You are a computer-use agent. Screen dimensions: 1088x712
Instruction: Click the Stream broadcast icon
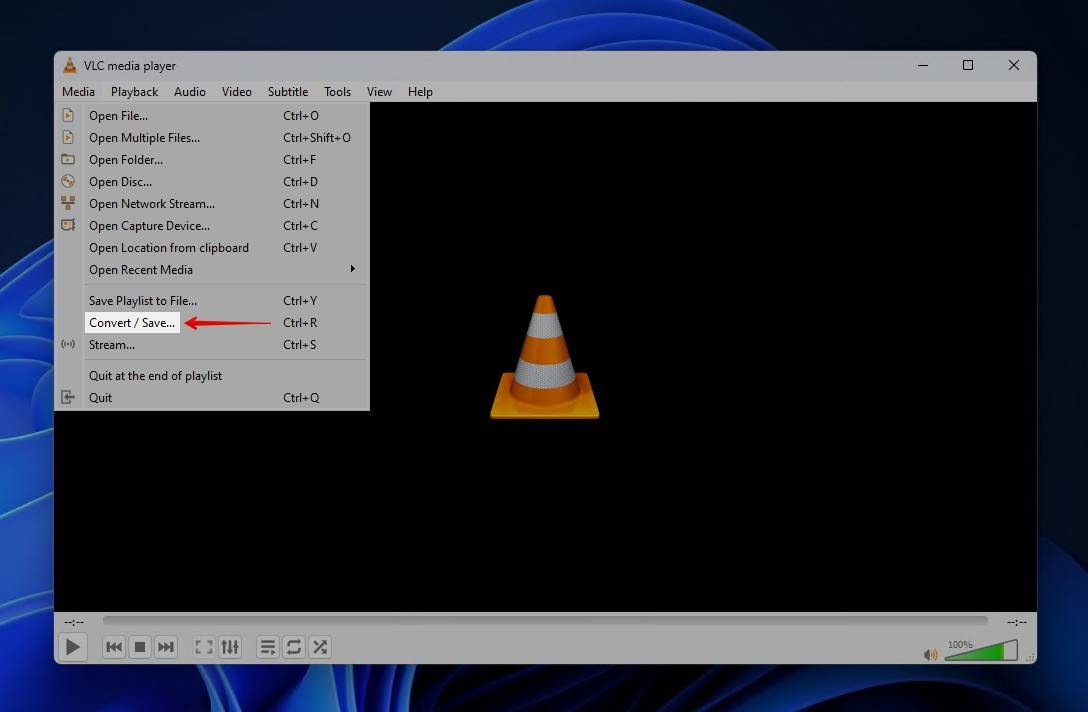(x=68, y=344)
